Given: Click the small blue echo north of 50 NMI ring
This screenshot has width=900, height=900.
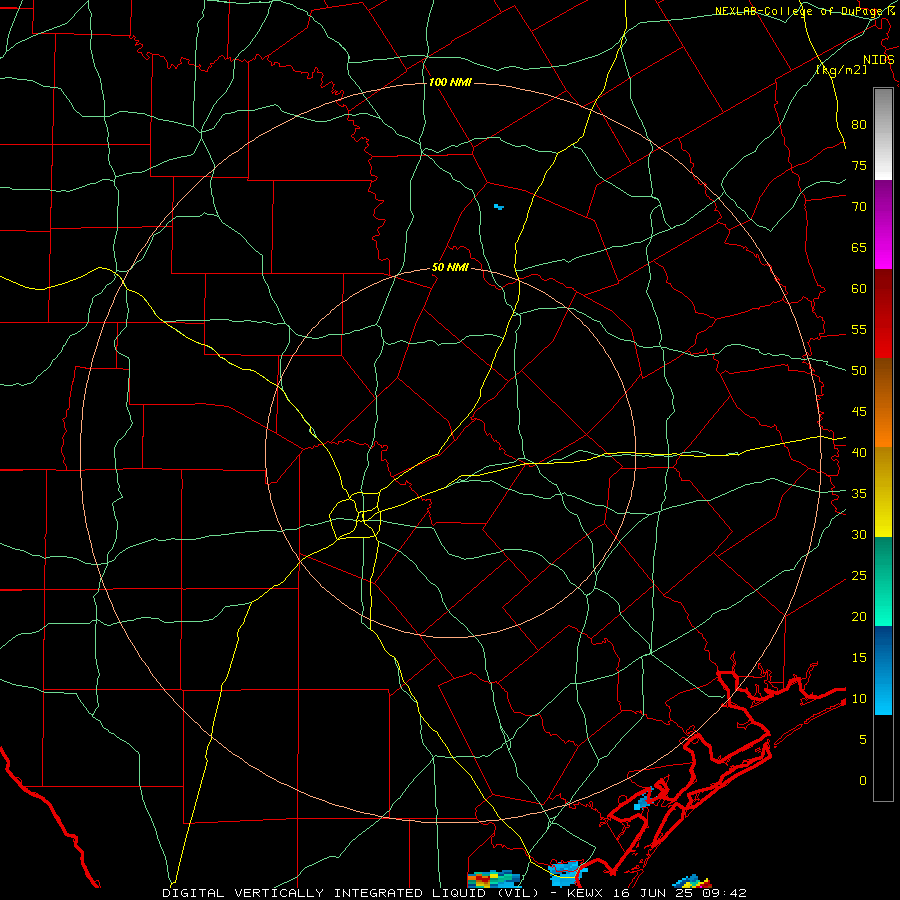Looking at the screenshot, I should (x=499, y=207).
